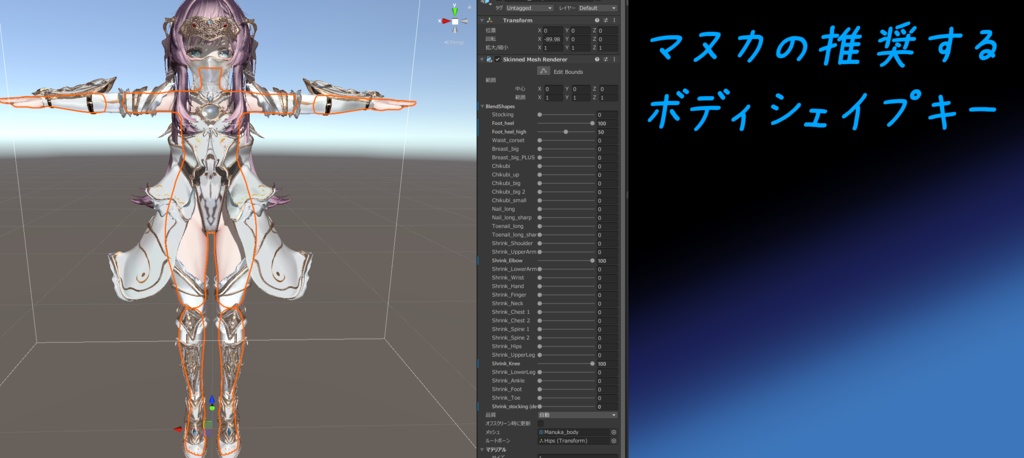Screen dimensions: 1024x458
Task: Click the Waist_corset blendshape slider
Action: [x=566, y=140]
